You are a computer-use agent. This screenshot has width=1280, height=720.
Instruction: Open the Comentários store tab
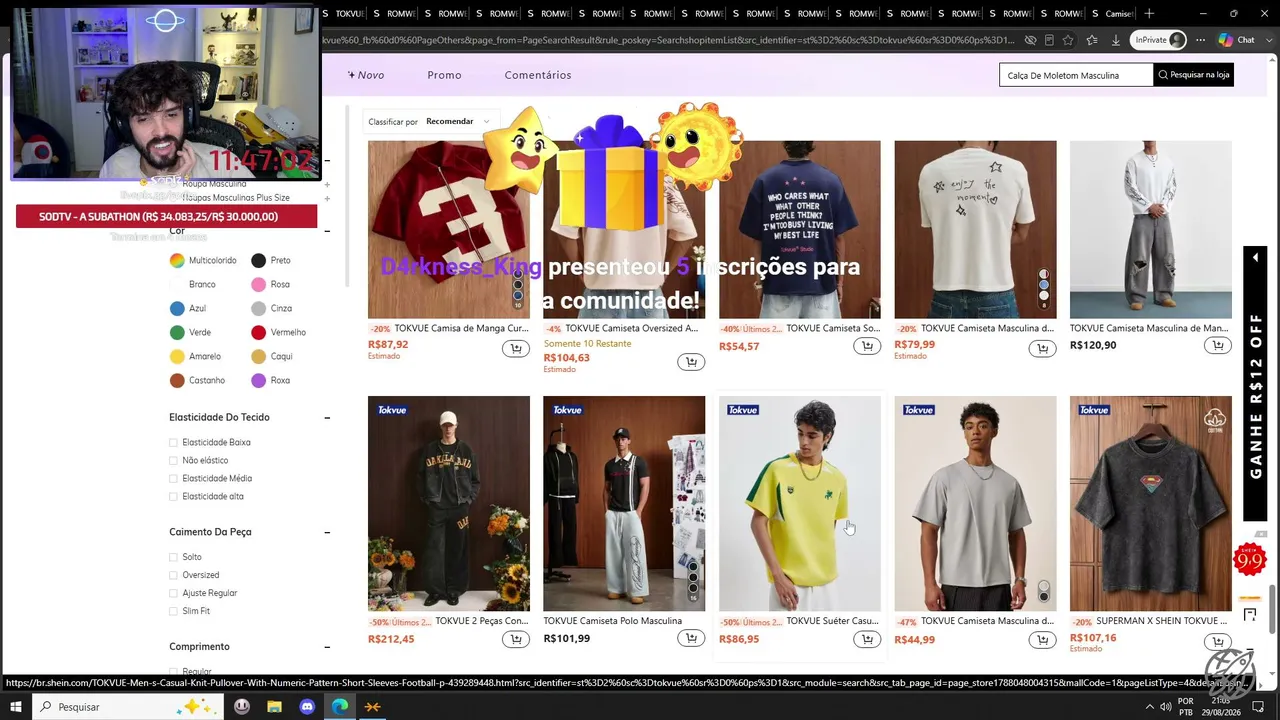[538, 75]
